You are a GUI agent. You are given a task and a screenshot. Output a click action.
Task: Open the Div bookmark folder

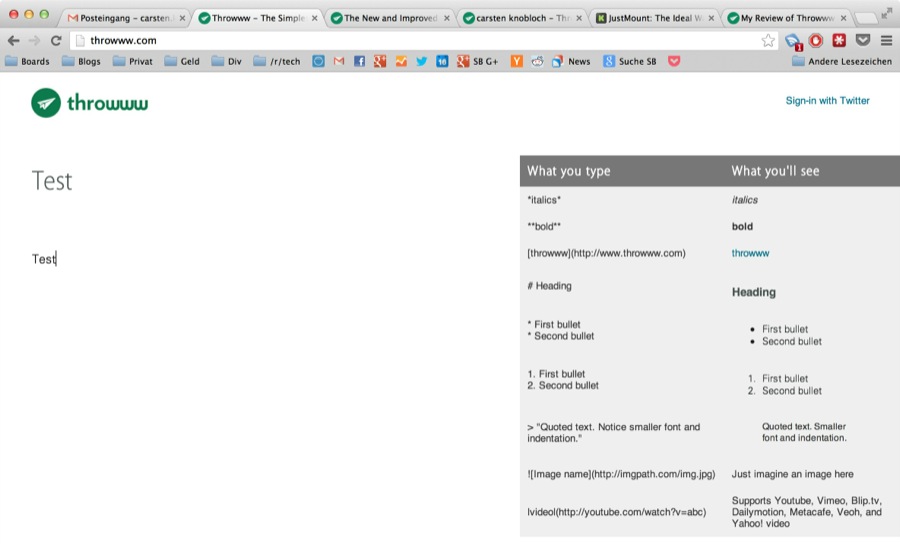(x=227, y=61)
